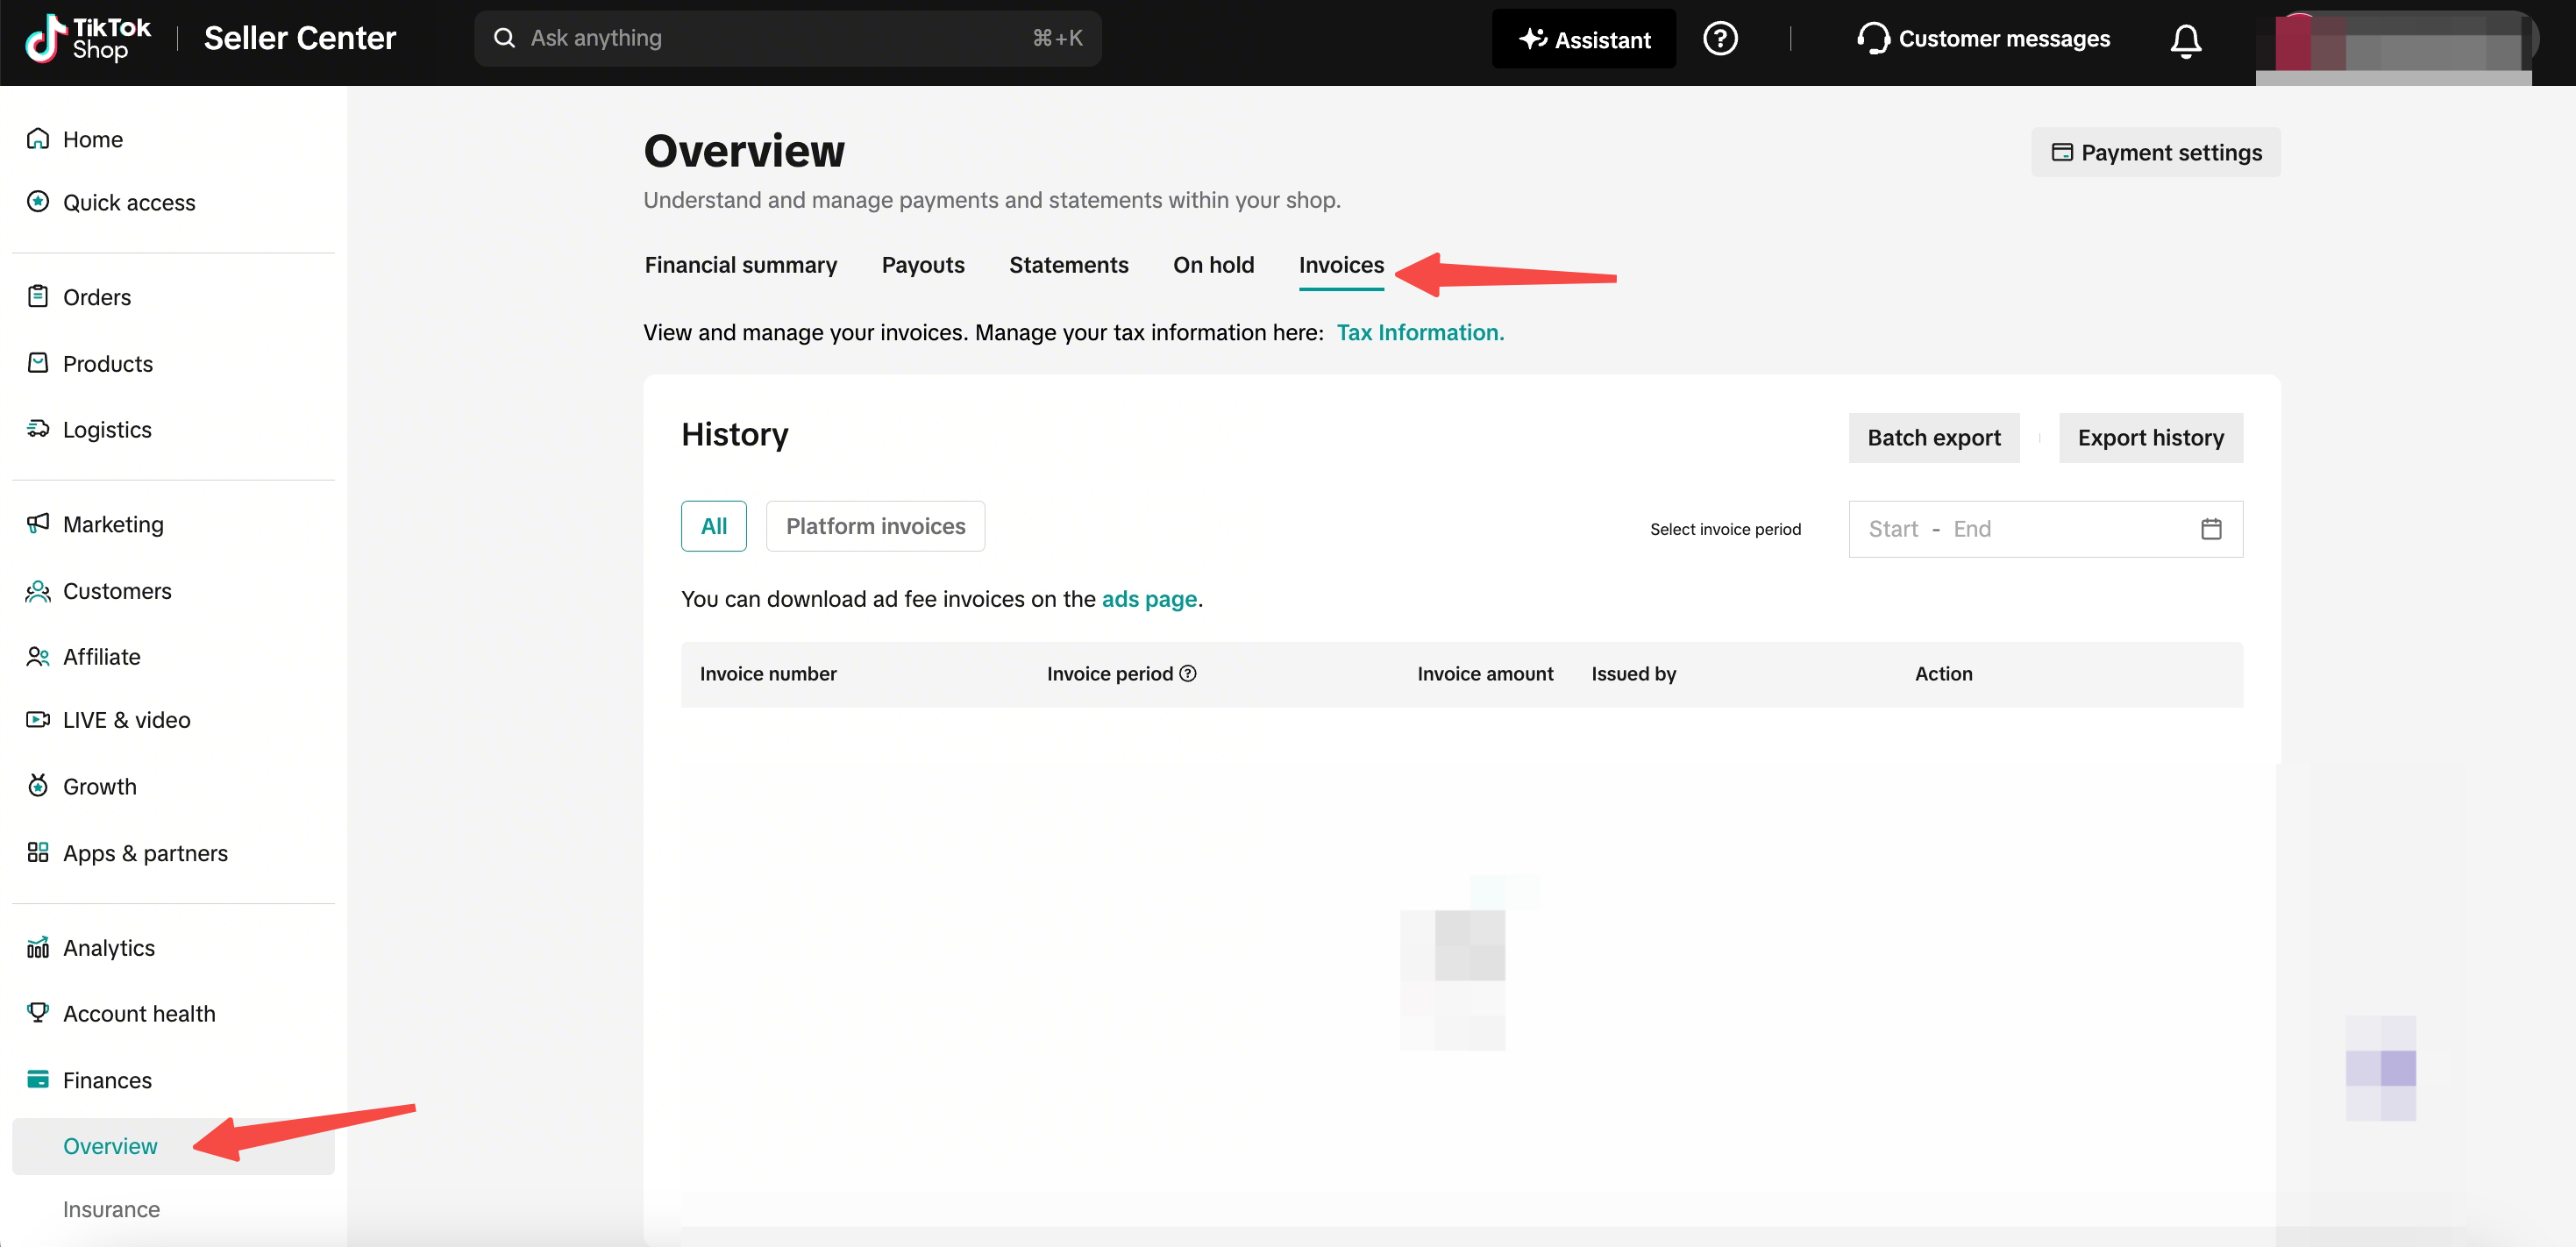Click the Finances card icon

(x=38, y=1080)
